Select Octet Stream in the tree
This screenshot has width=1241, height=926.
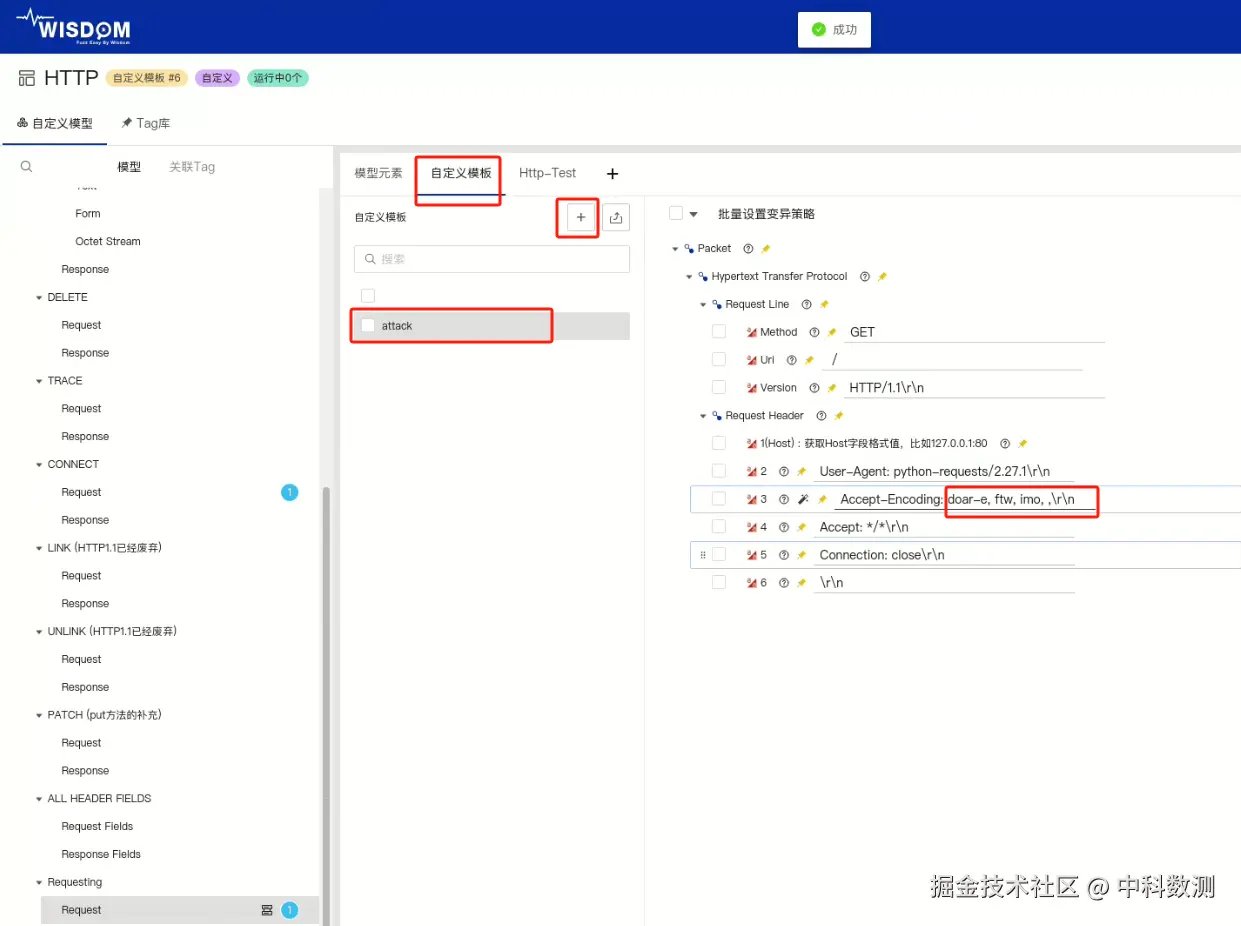[x=108, y=241]
